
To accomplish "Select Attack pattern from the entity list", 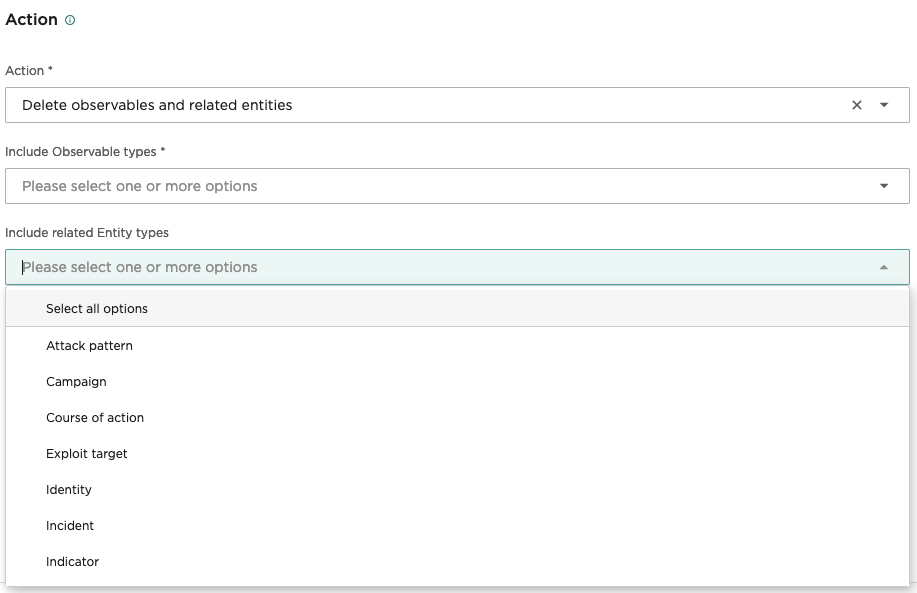I will [x=89, y=345].
